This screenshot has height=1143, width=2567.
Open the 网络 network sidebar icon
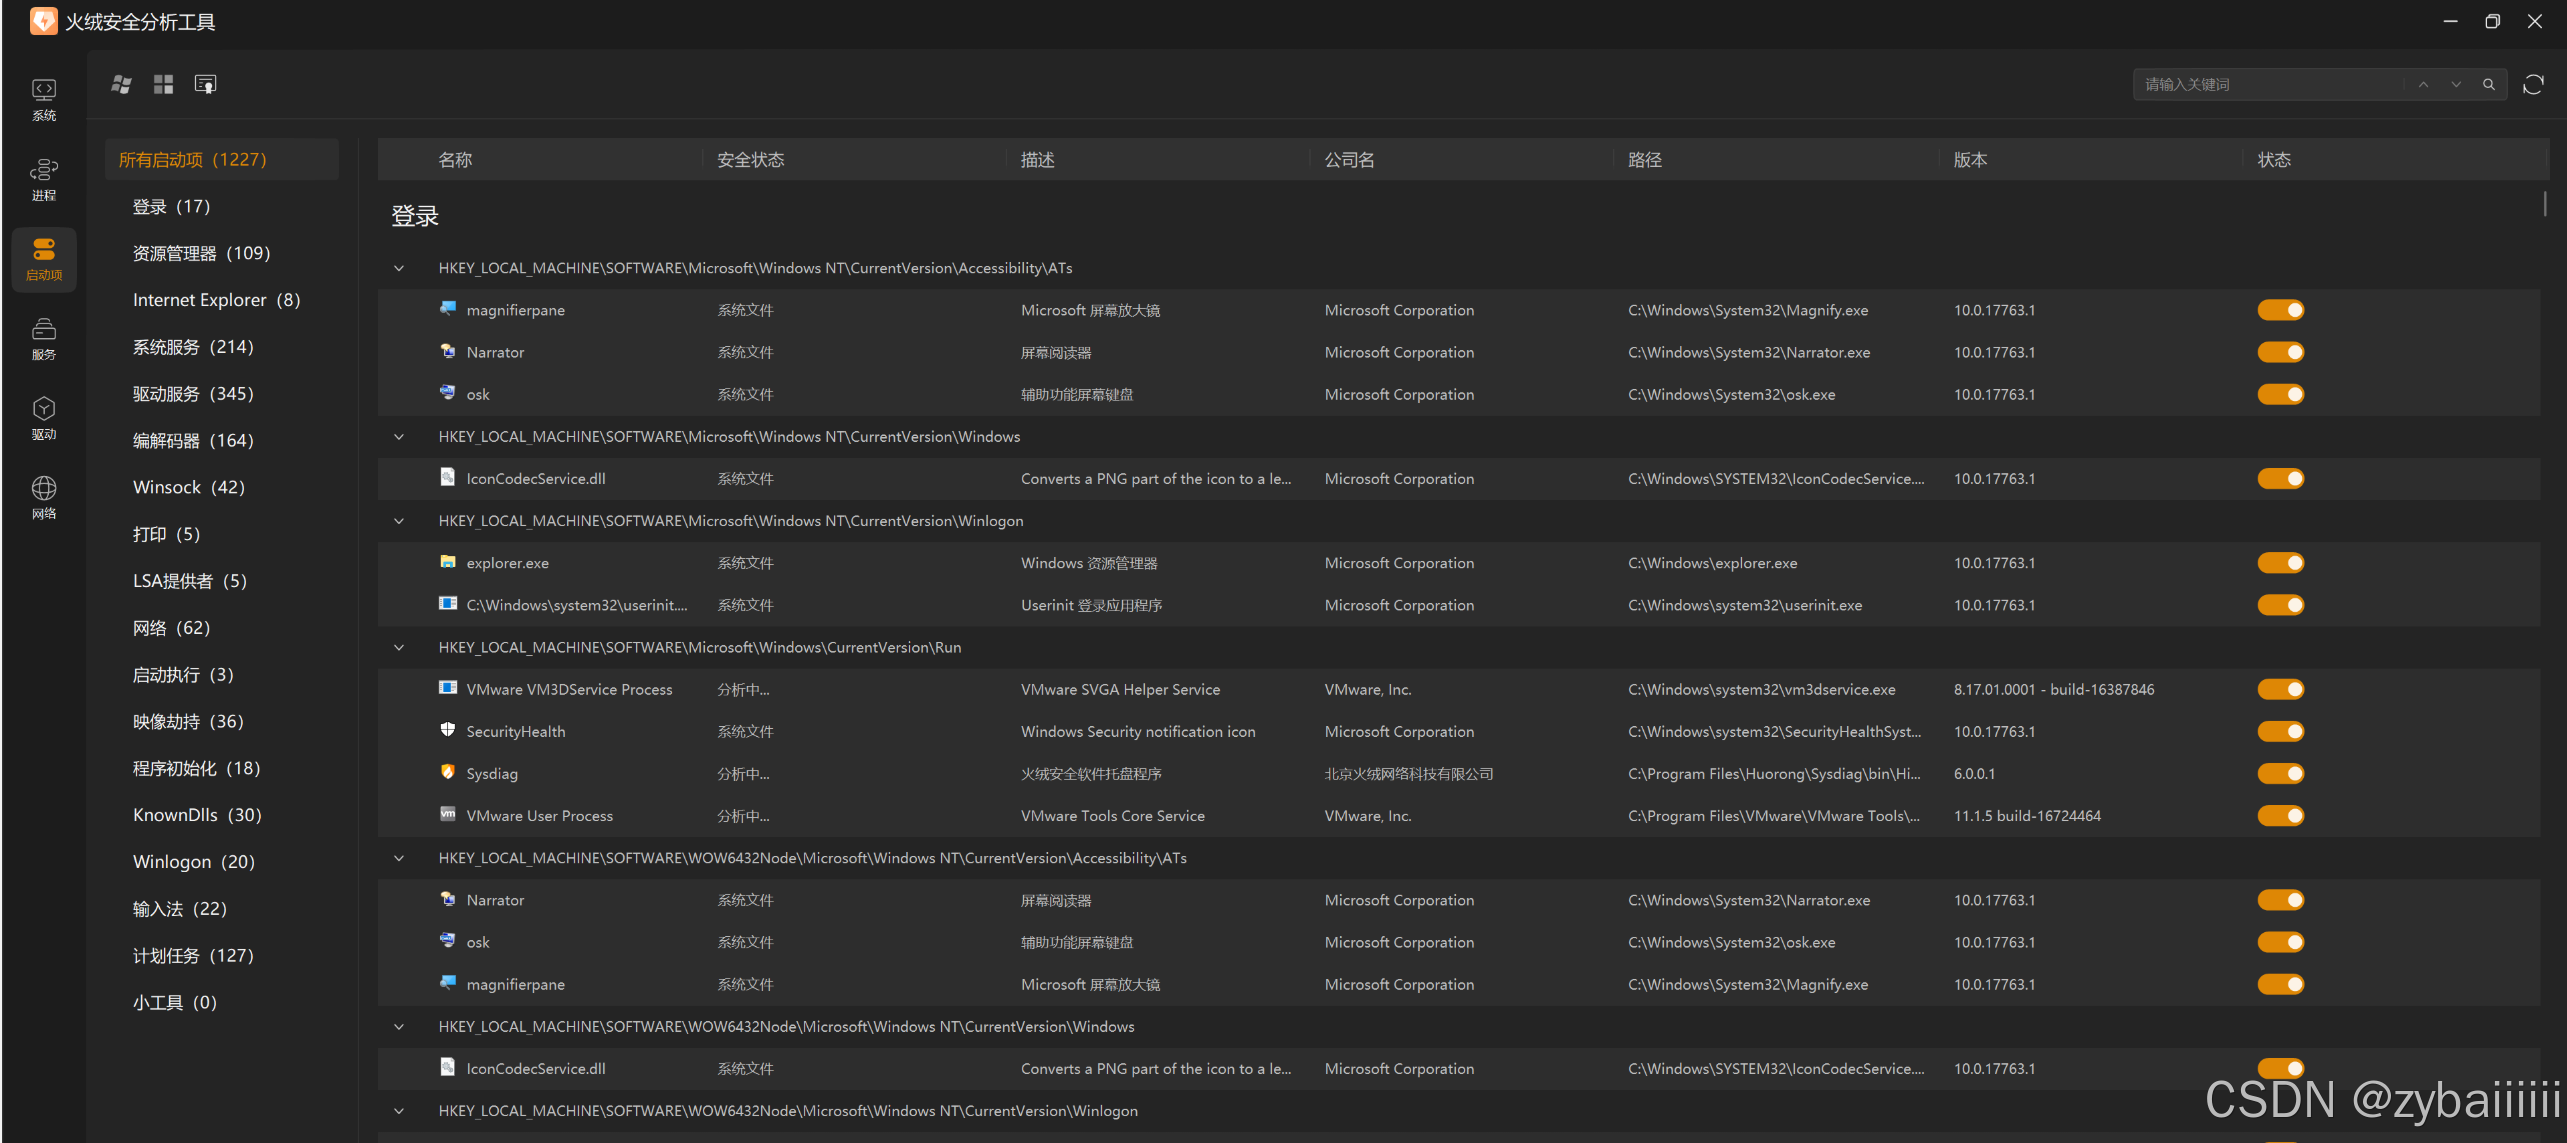tap(44, 497)
